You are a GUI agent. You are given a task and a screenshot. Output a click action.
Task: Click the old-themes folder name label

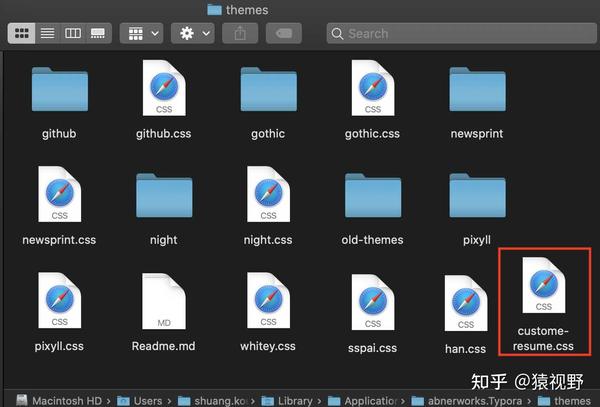(x=372, y=240)
